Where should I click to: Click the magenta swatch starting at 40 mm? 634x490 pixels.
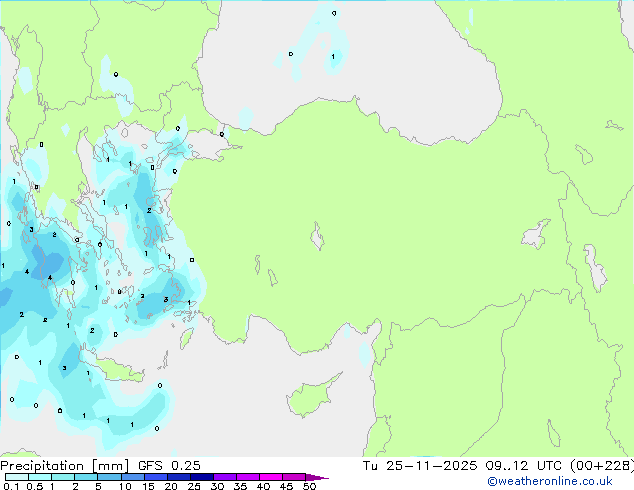coord(271,477)
